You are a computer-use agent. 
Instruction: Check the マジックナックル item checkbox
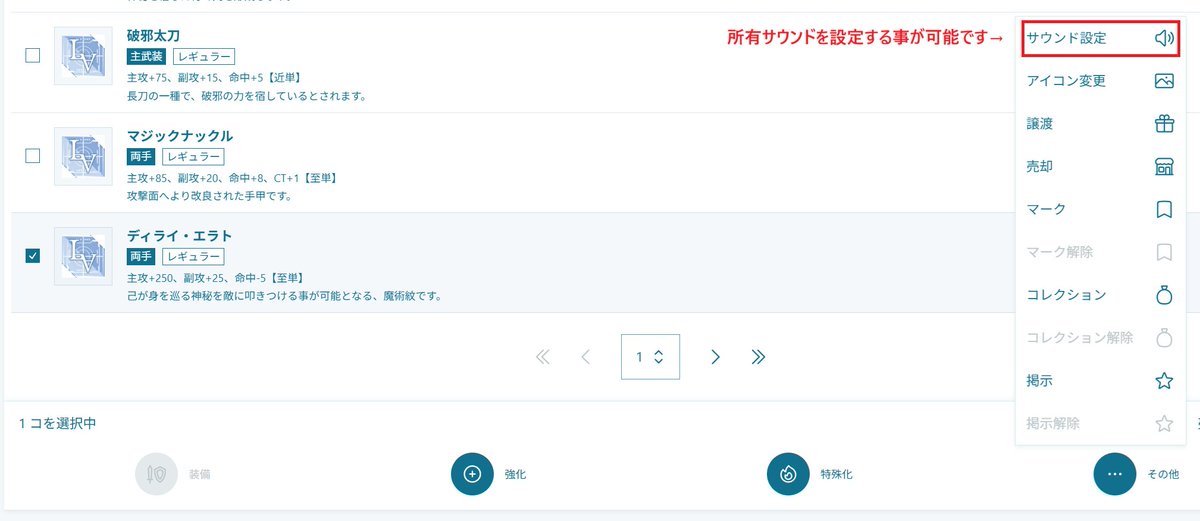pyautogui.click(x=32, y=156)
